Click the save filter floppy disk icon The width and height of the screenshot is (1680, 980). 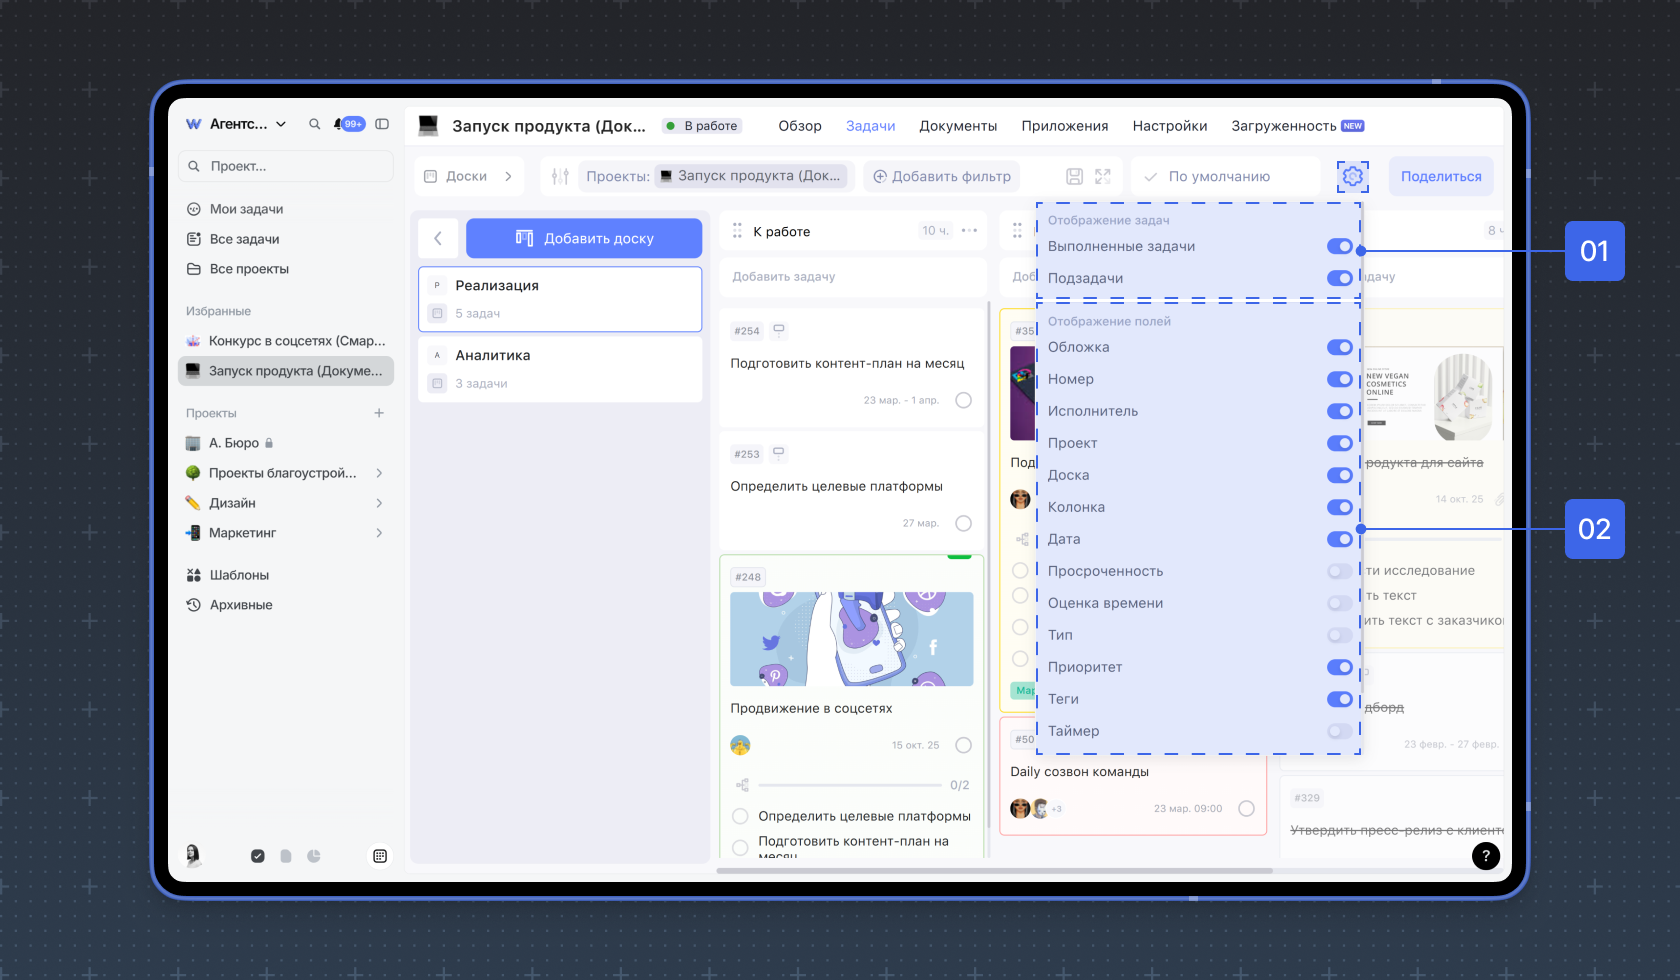tap(1074, 176)
